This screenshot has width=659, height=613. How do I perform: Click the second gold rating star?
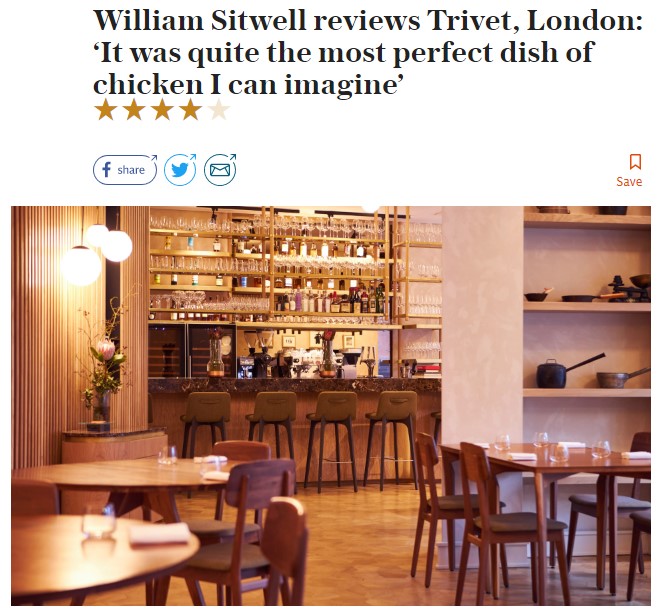(134, 110)
